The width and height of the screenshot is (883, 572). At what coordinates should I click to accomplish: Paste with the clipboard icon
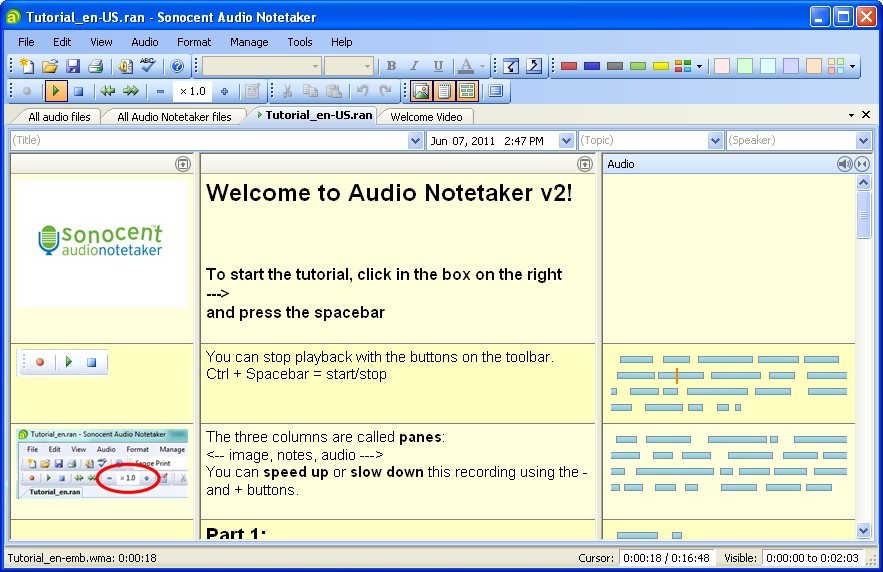[334, 91]
